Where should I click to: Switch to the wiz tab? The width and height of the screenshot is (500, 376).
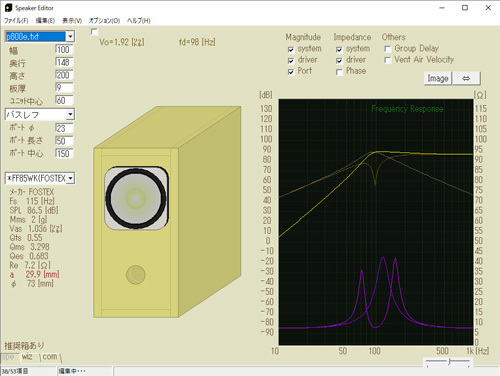coord(27,357)
